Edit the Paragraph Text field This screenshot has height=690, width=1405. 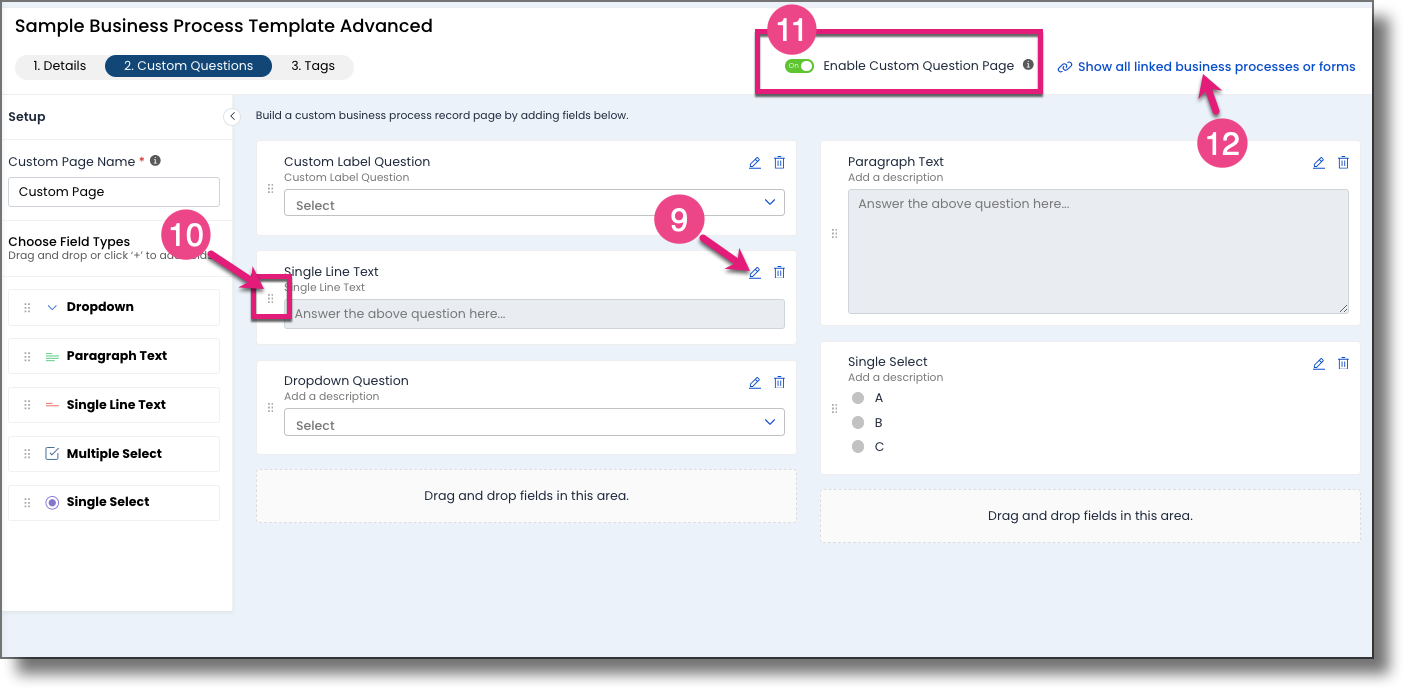[1319, 162]
